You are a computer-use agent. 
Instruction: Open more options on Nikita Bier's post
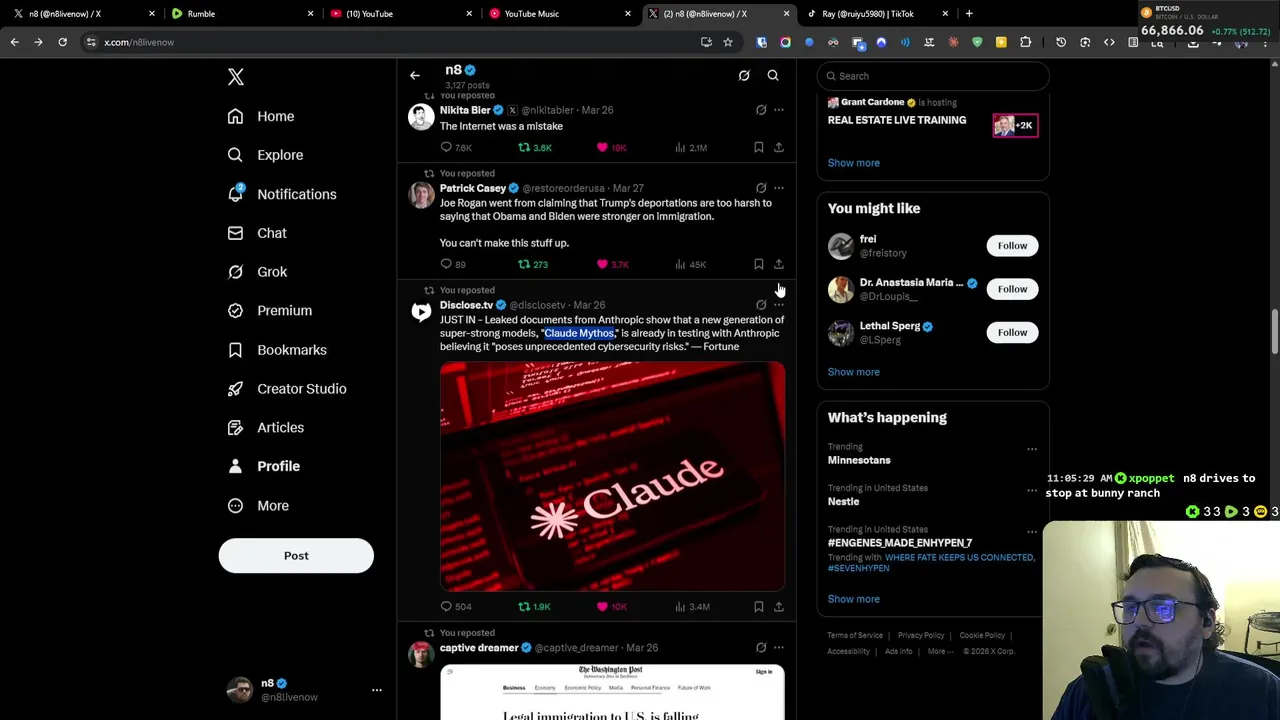pyautogui.click(x=779, y=110)
